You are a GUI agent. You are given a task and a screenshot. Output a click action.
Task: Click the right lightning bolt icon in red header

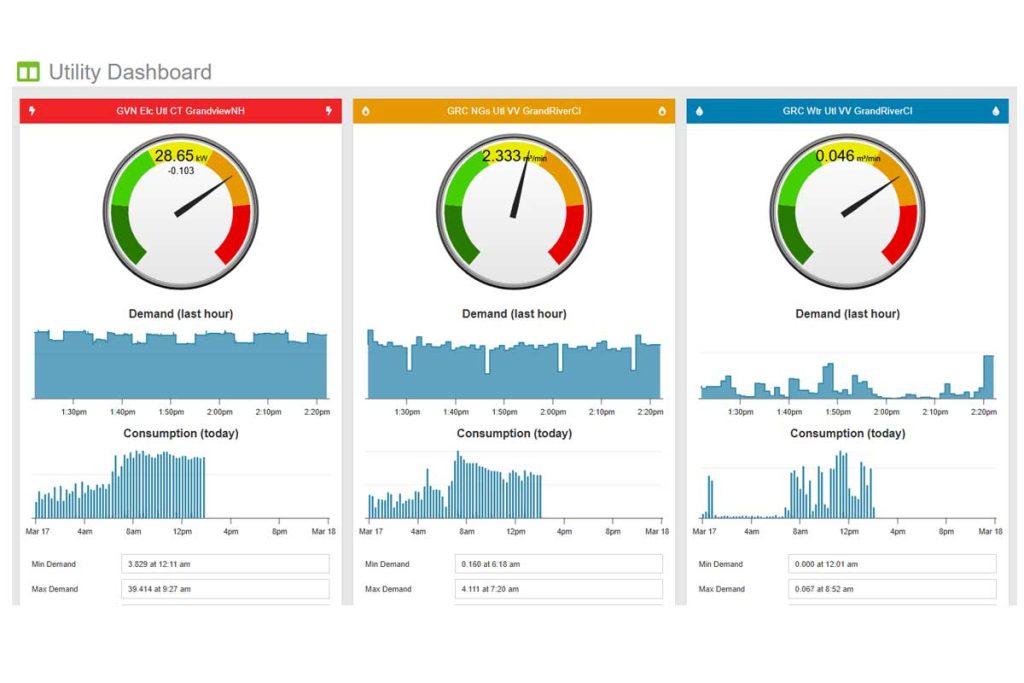coord(329,111)
